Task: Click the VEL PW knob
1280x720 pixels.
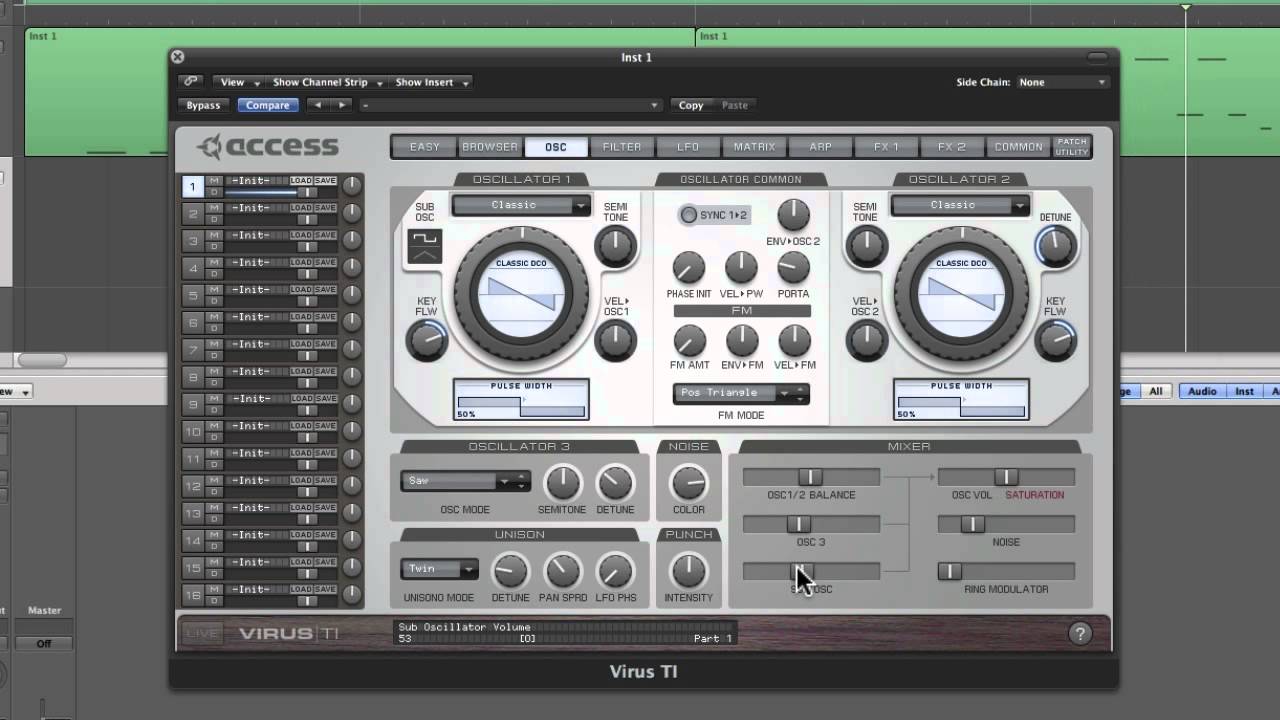Action: pyautogui.click(x=741, y=268)
